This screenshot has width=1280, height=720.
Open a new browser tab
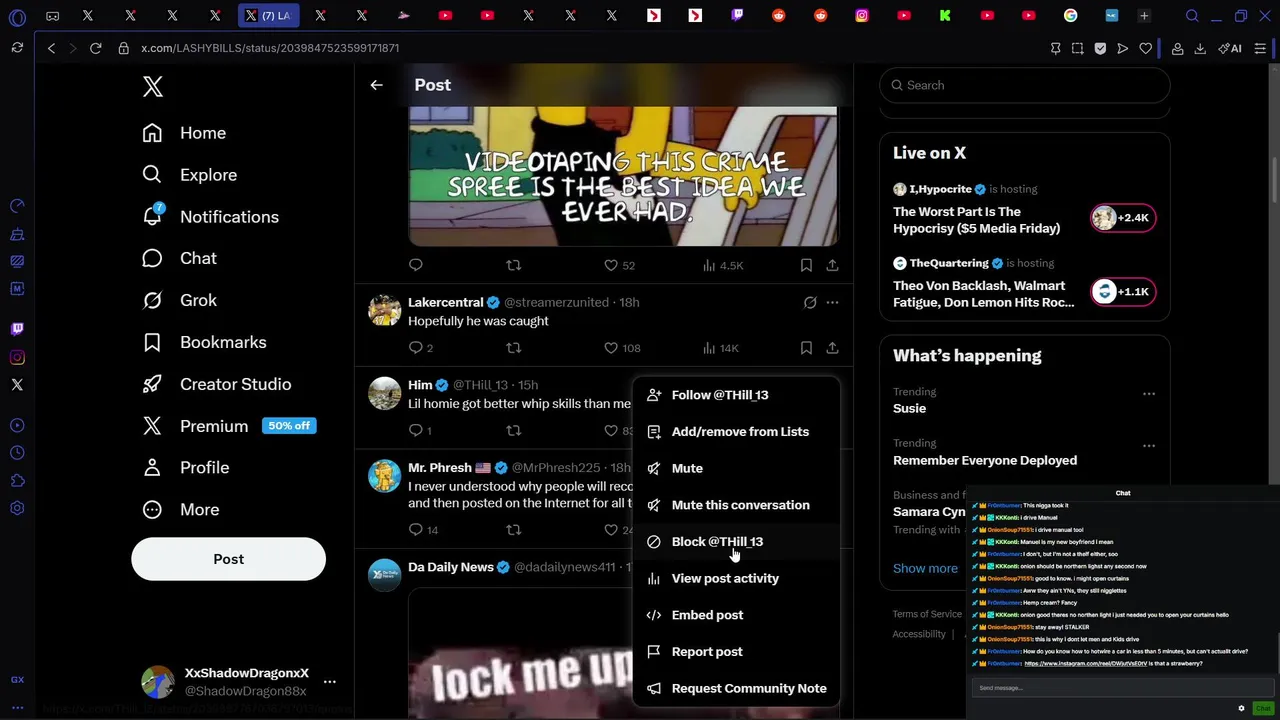(1144, 16)
